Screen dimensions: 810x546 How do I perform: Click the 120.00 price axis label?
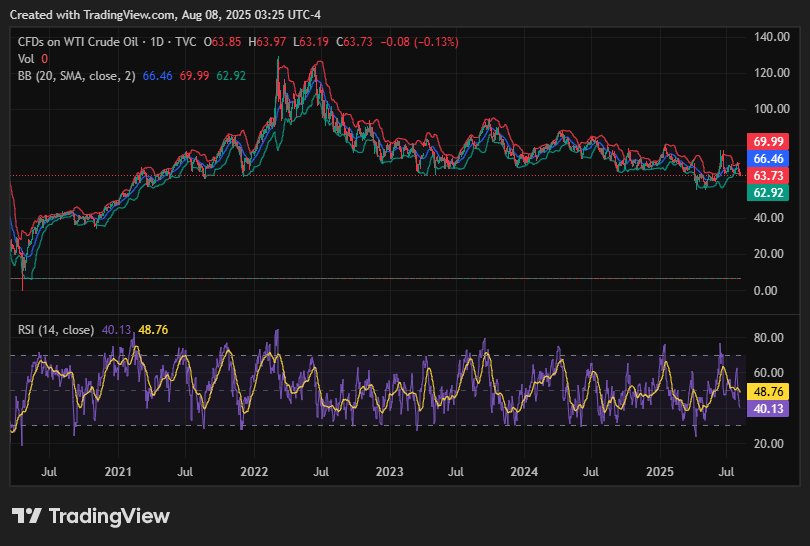(772, 73)
